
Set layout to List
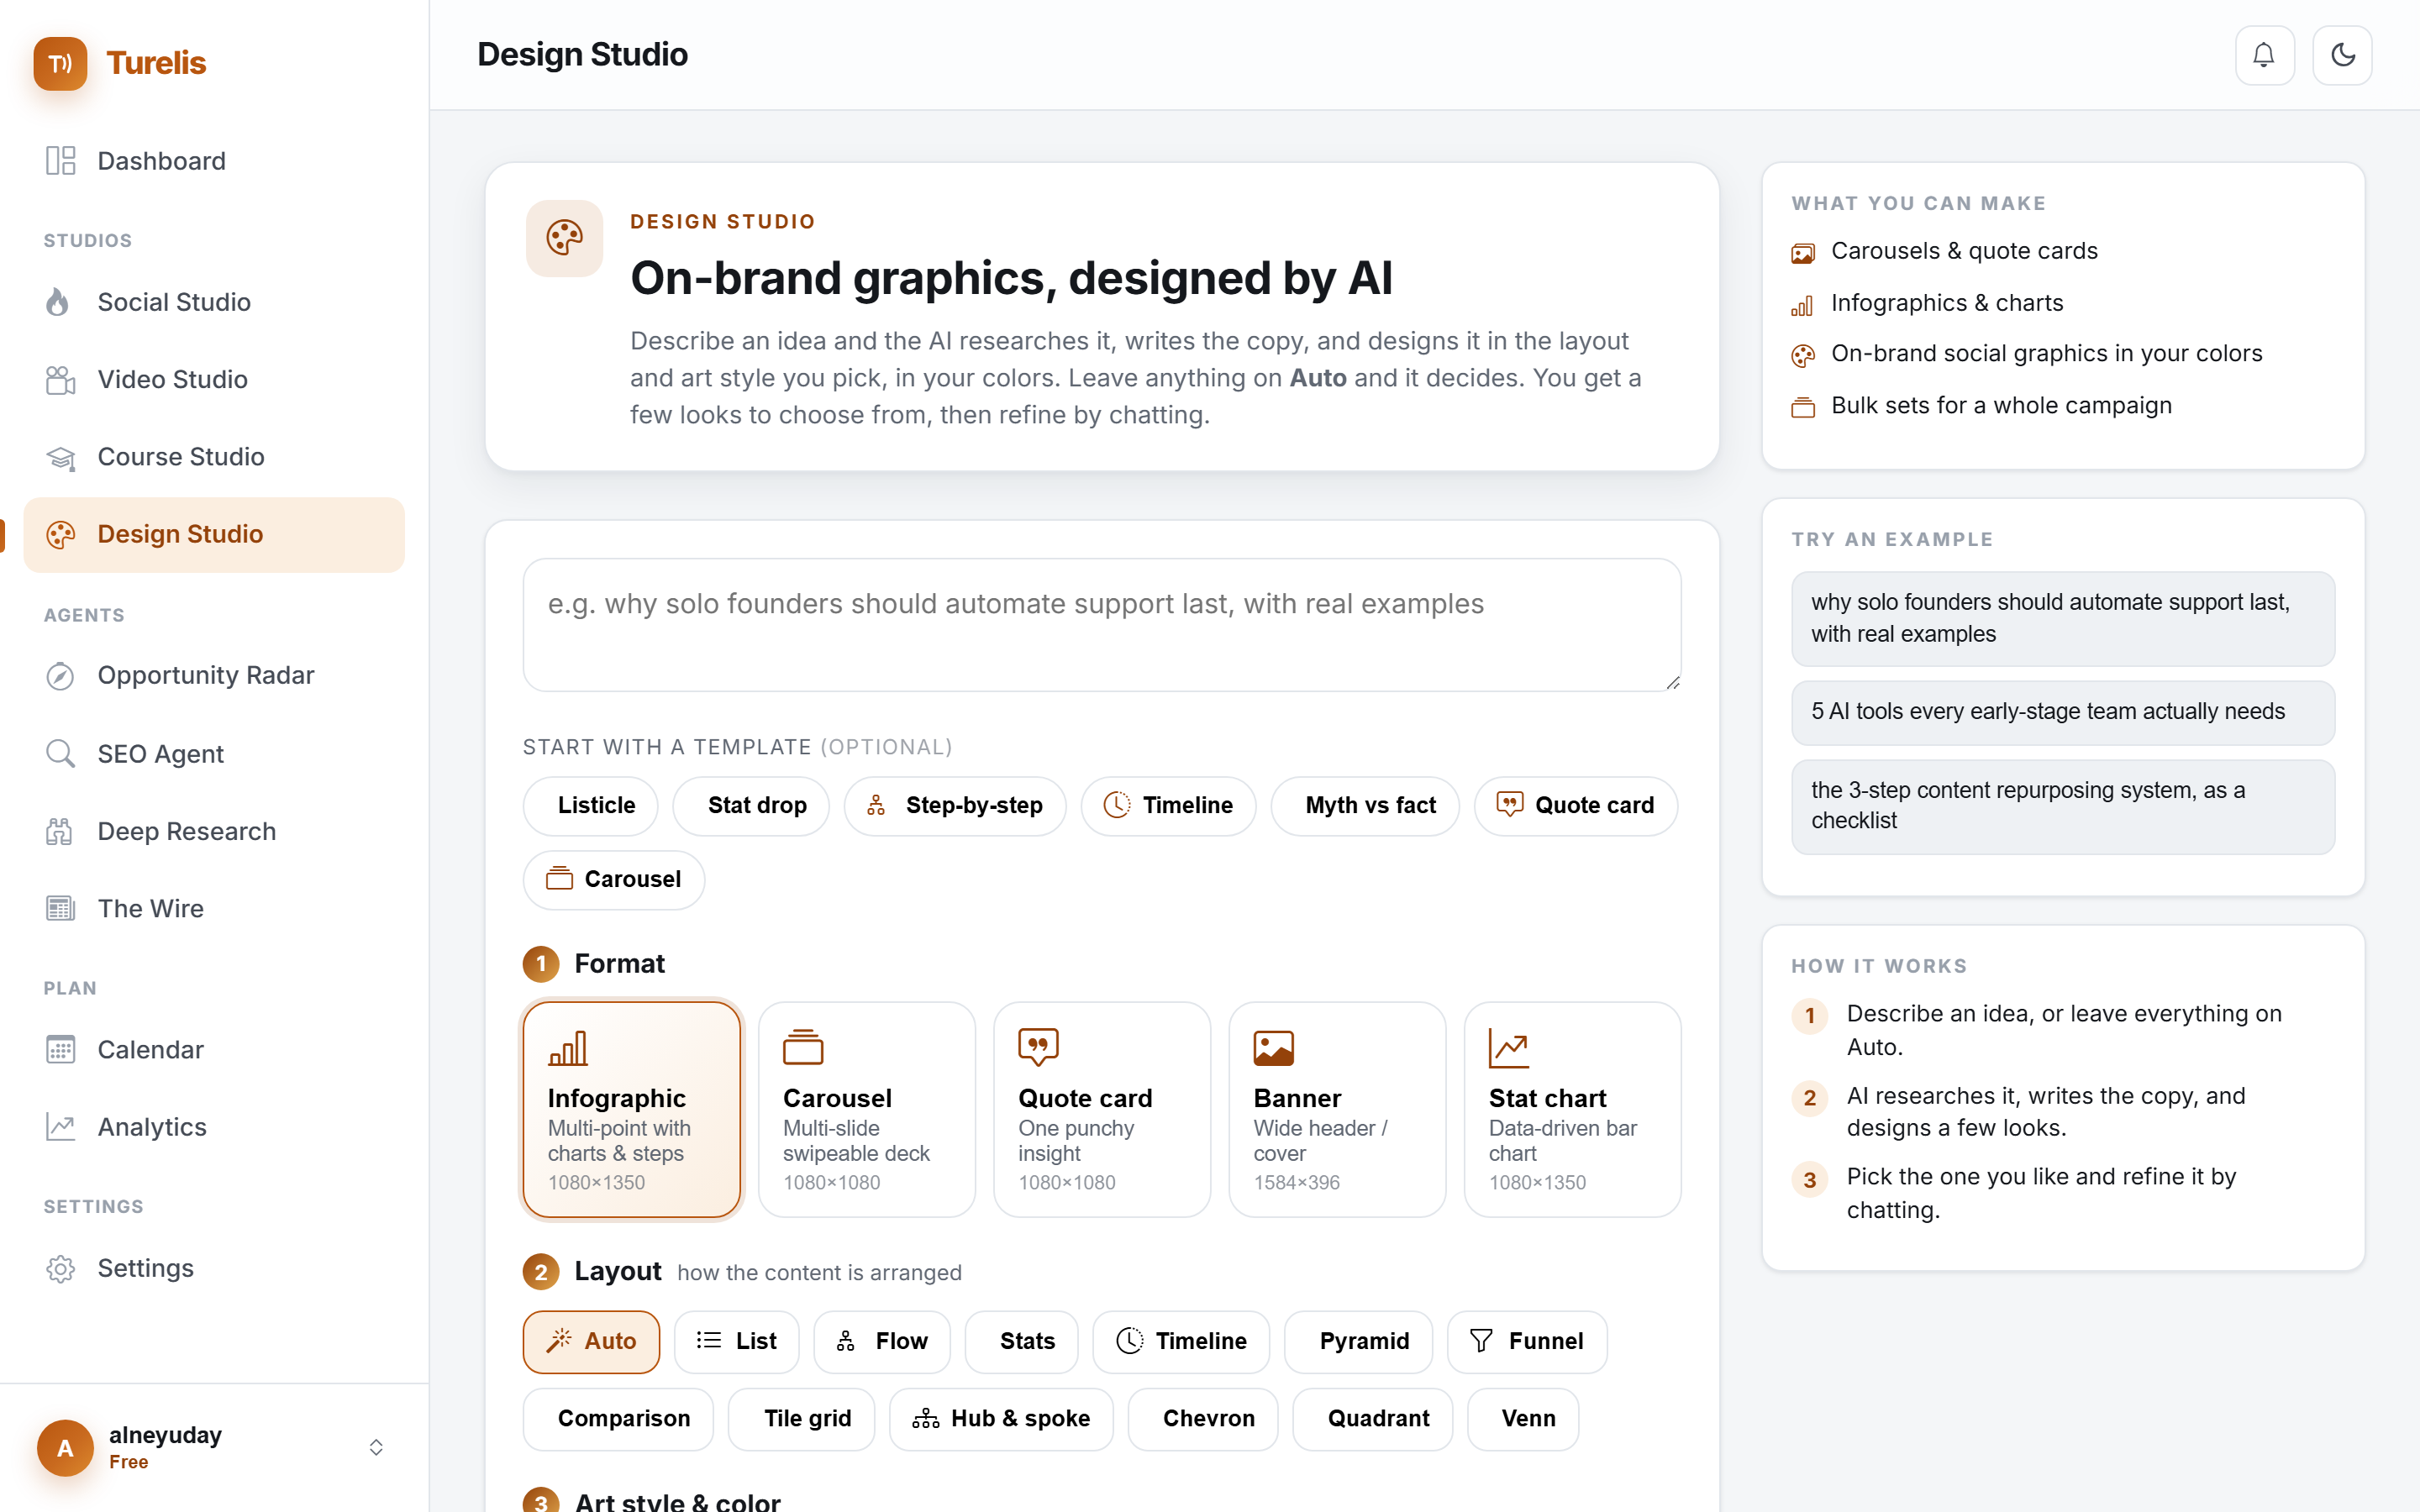pos(737,1342)
